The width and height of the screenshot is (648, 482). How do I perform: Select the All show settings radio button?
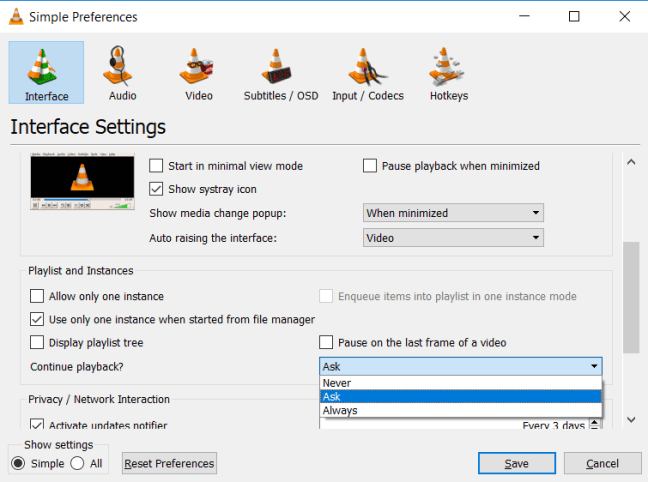(78, 463)
